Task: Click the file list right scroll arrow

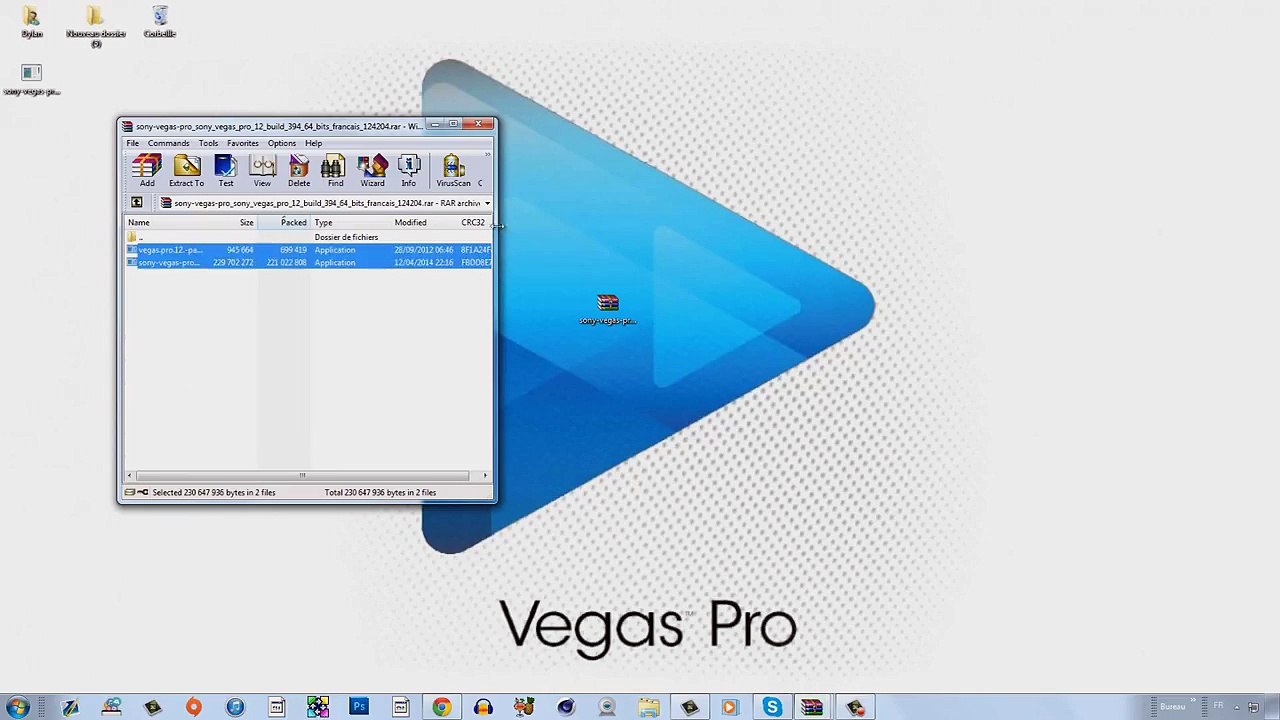Action: coord(486,476)
